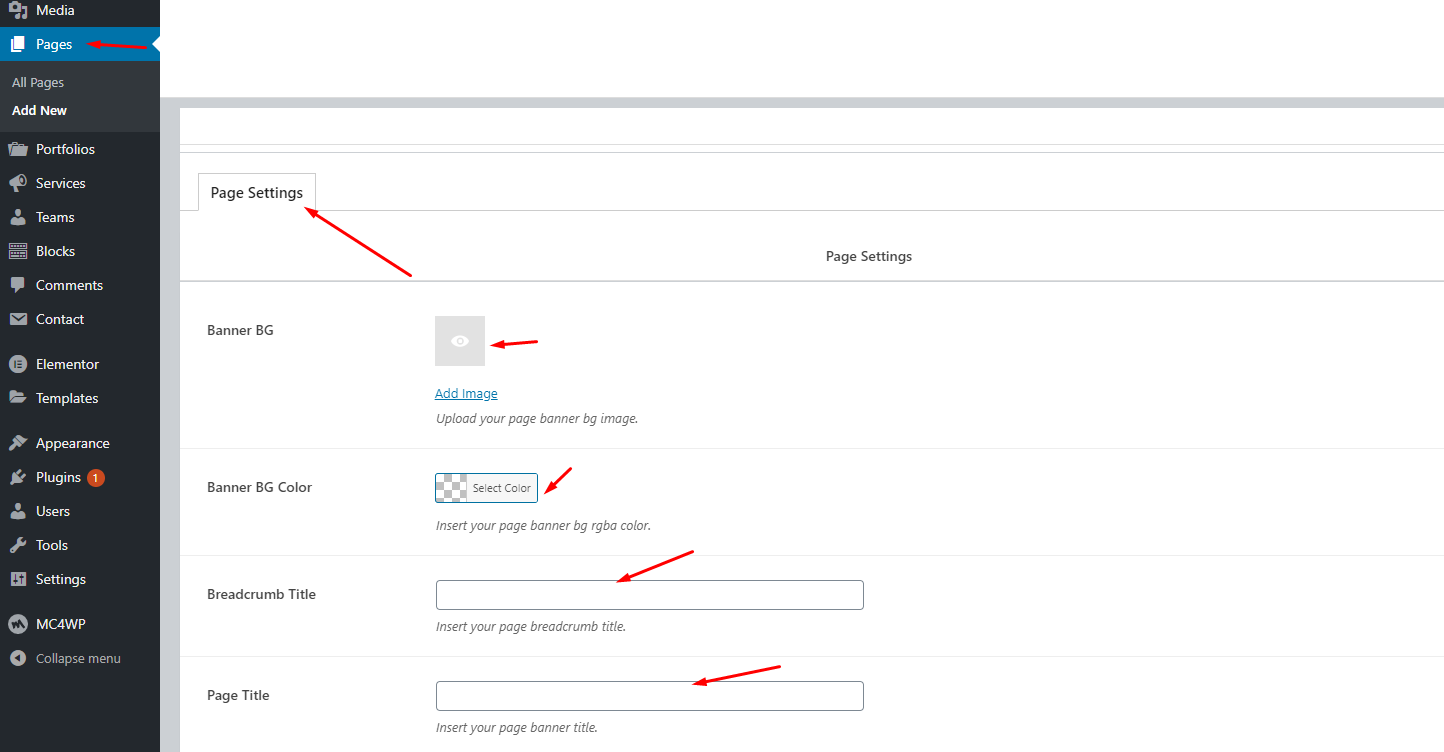Switch to the Page Settings tab
The height and width of the screenshot is (752, 1444).
257,192
